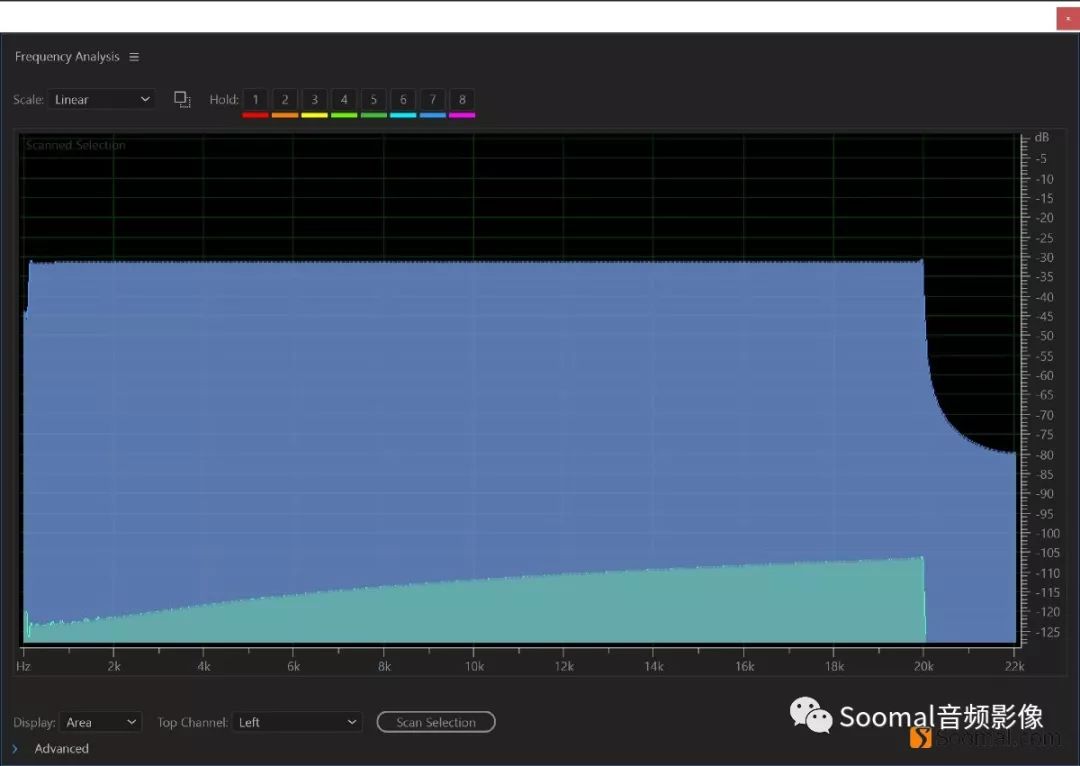Toggle Hold button 6
Screen dimensions: 1080x766
pos(403,100)
